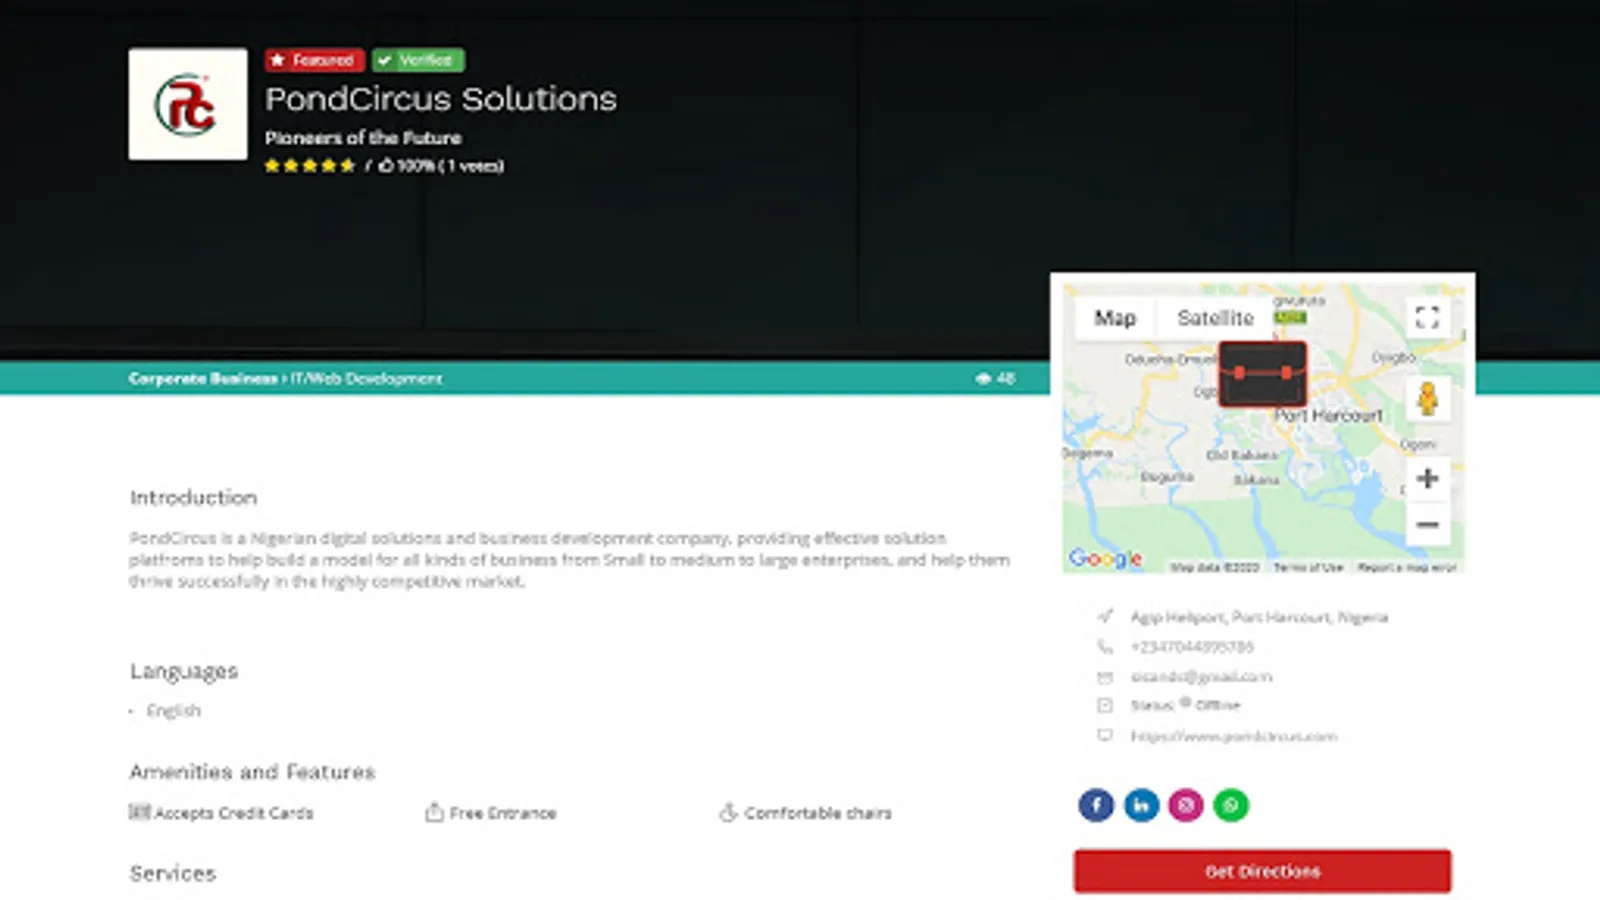Click the location arrow icon beside the address

pyautogui.click(x=1105, y=616)
